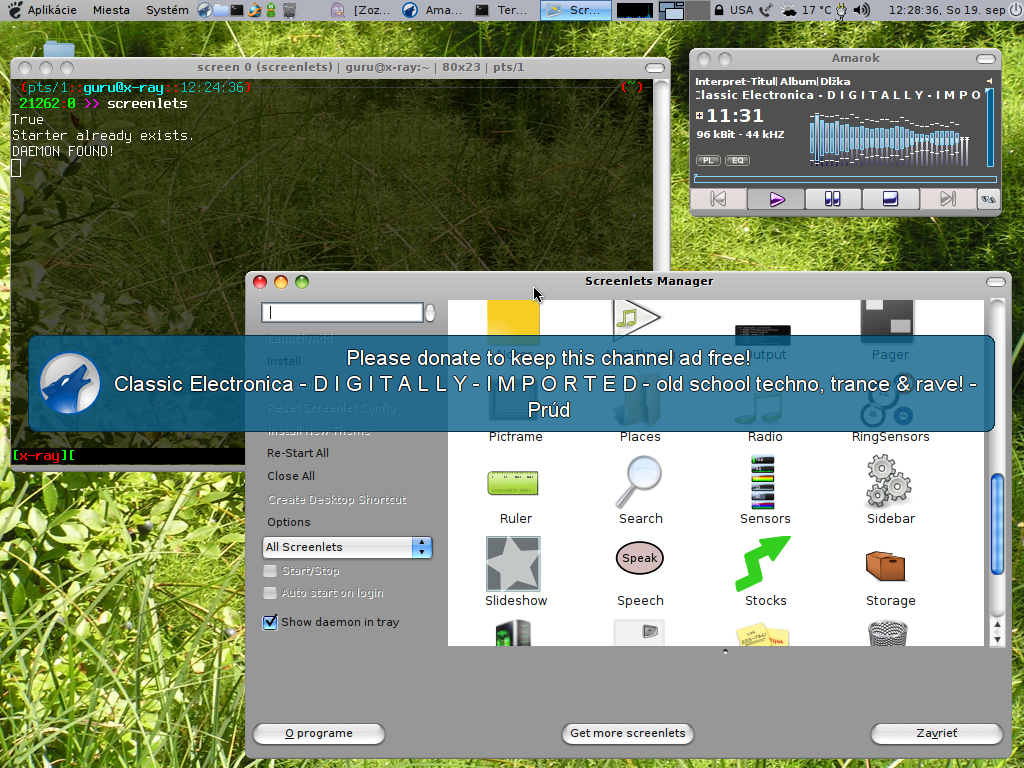The width and height of the screenshot is (1024, 768).
Task: Stop playback in Amarok
Action: click(x=890, y=199)
